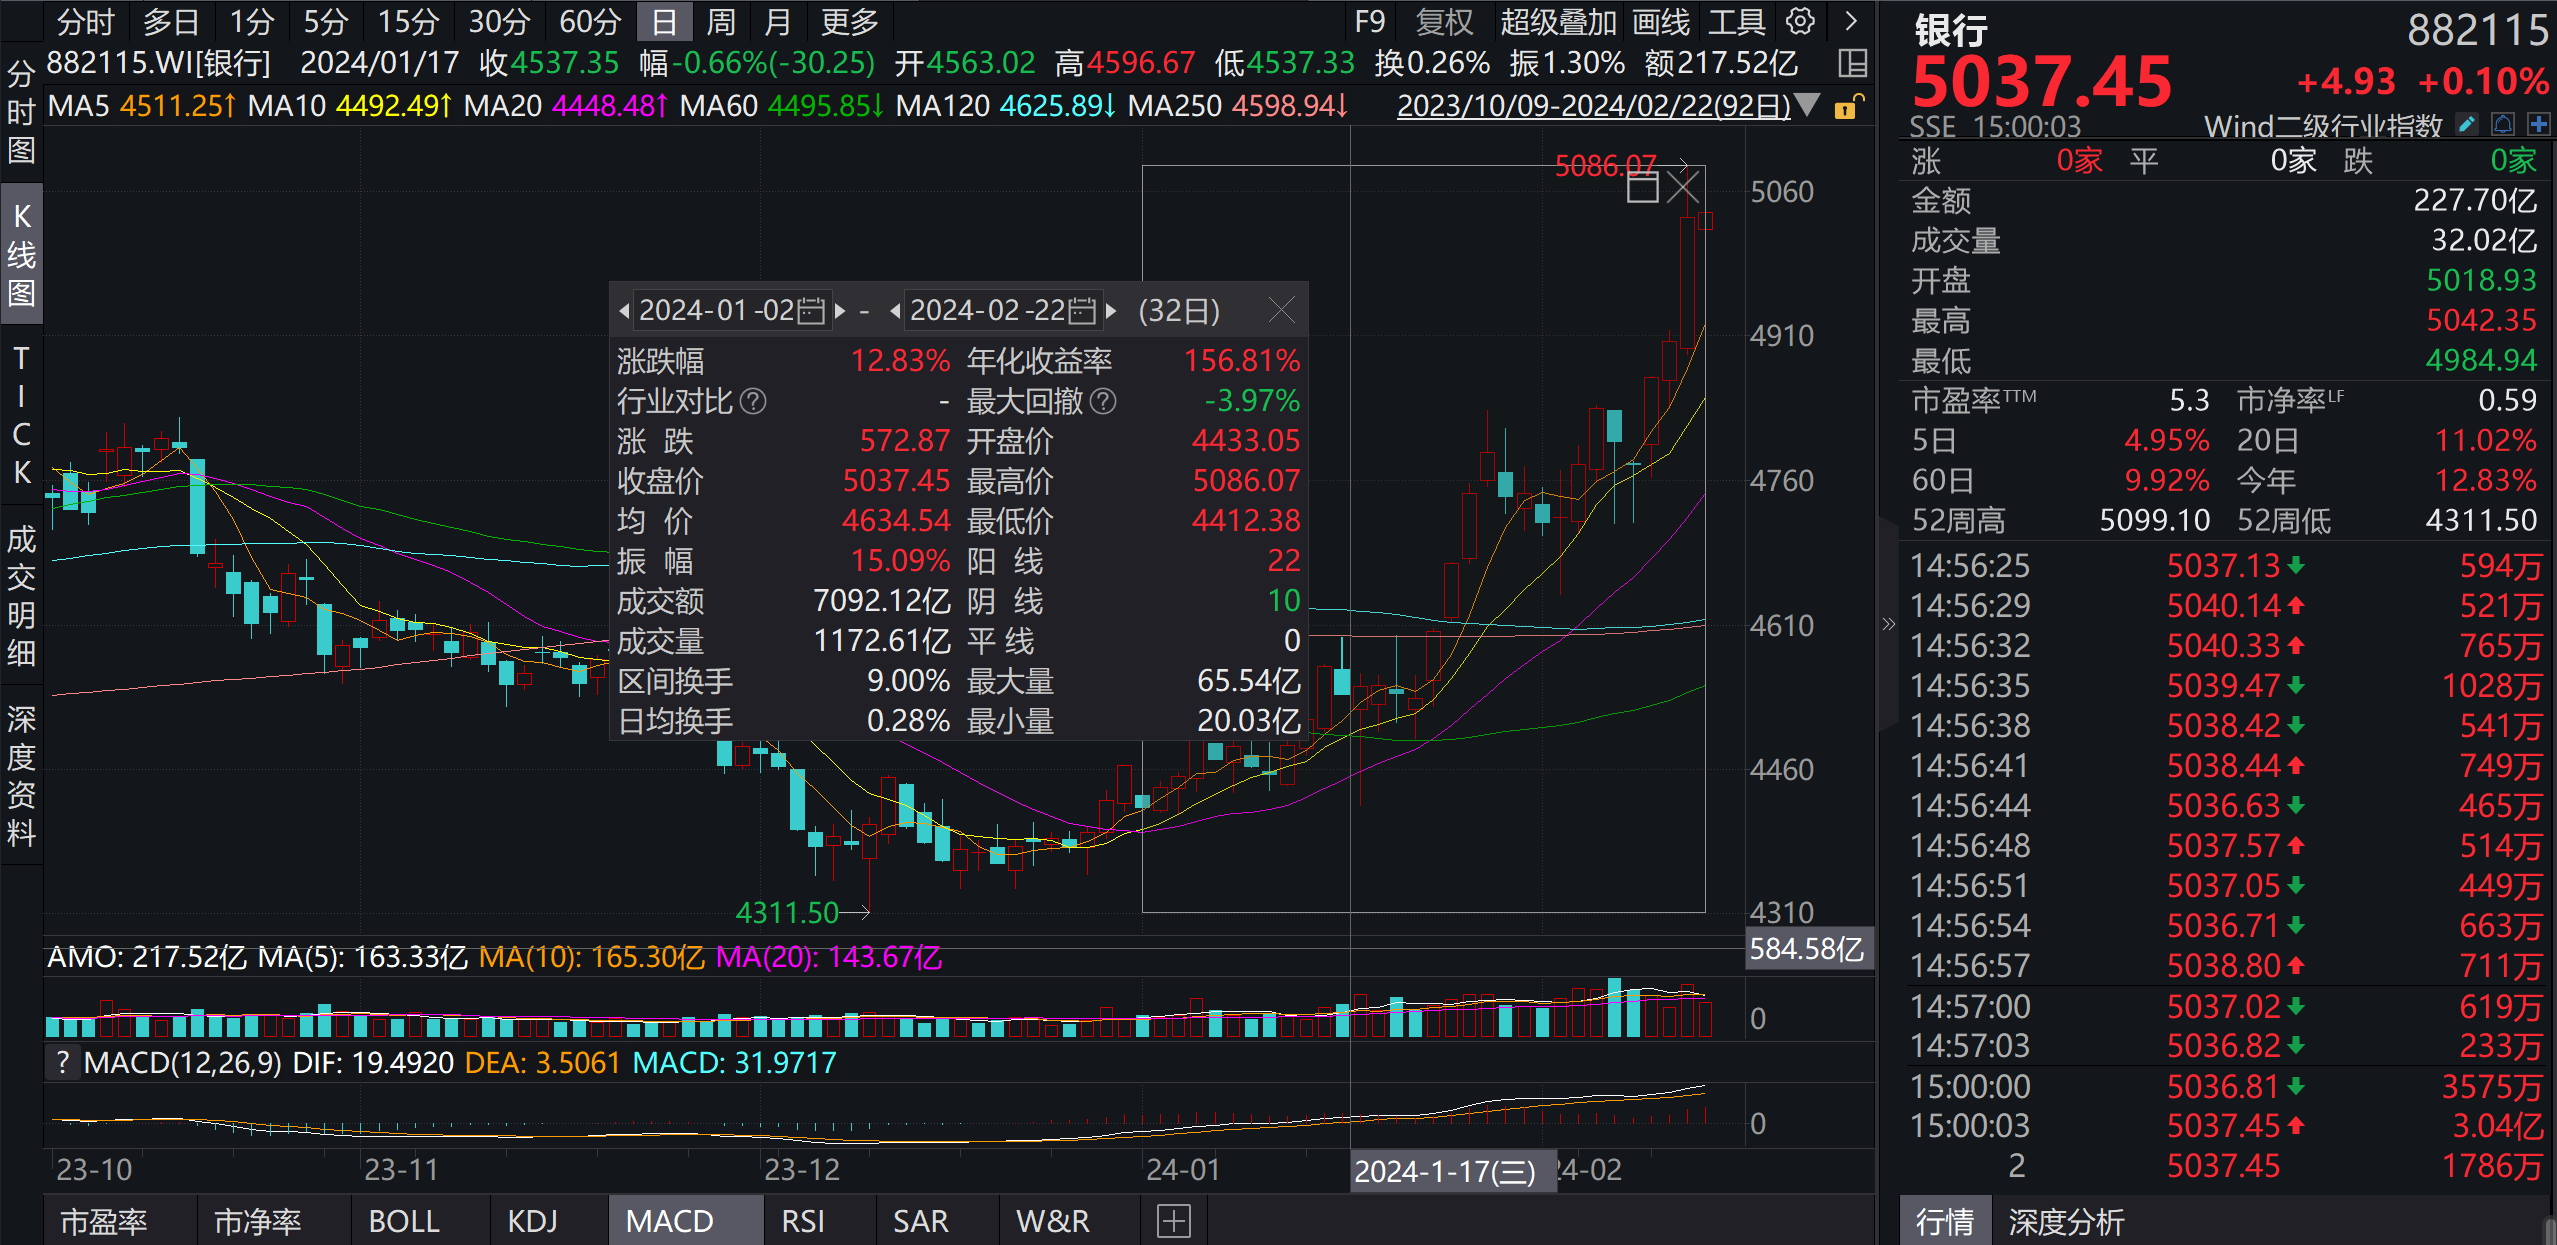The image size is (2557, 1245).
Task: Click the left arrow beside 2024-01-02 date picker
Action: 624,311
